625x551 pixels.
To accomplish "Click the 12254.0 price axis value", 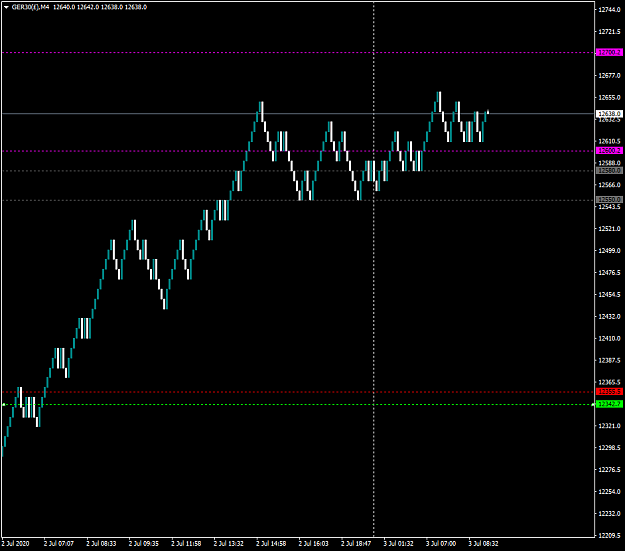I will pos(609,492).
